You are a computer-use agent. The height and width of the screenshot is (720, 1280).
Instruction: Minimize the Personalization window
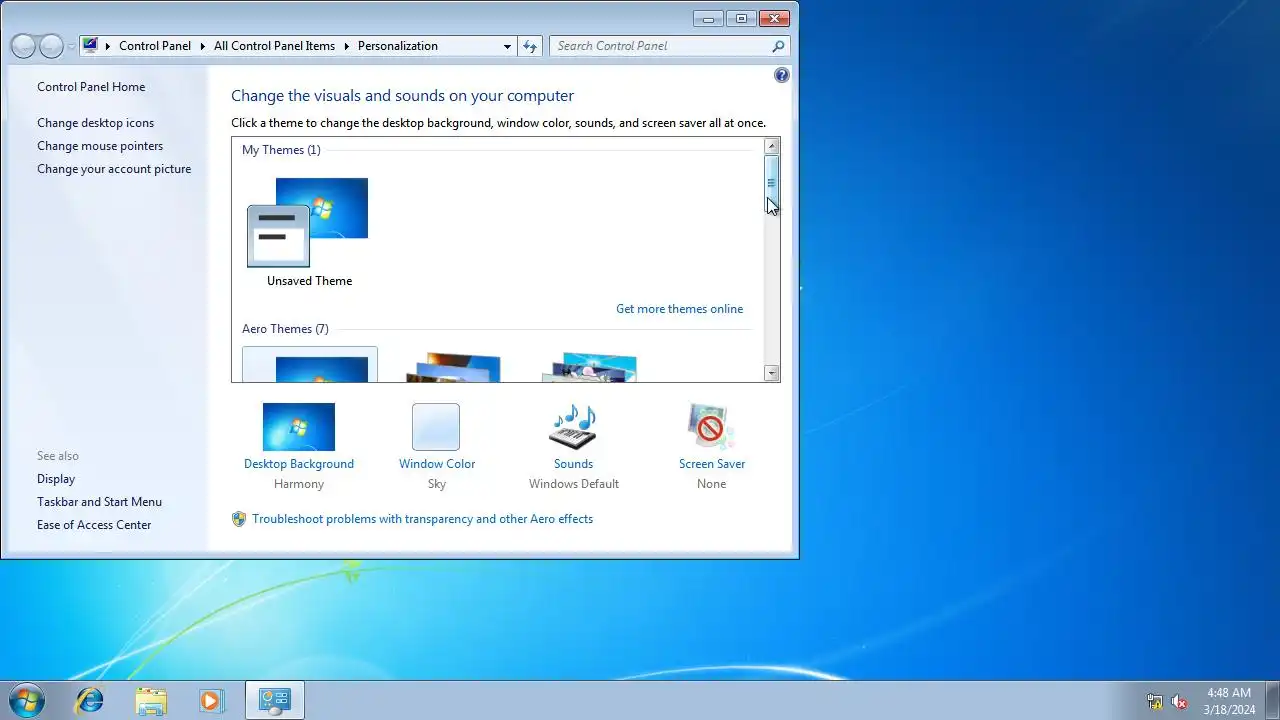[708, 18]
